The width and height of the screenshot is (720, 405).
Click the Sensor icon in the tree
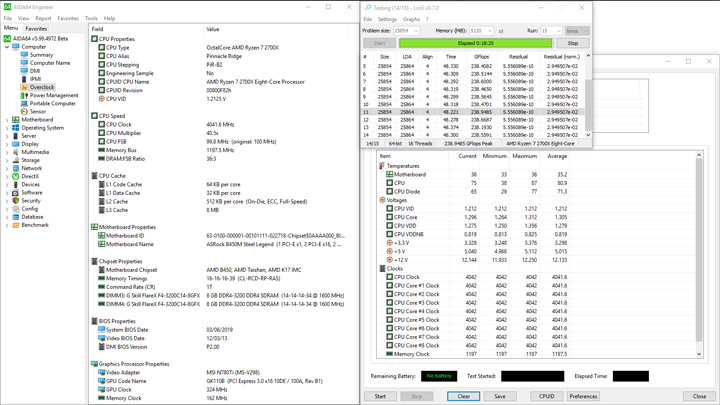point(24,112)
